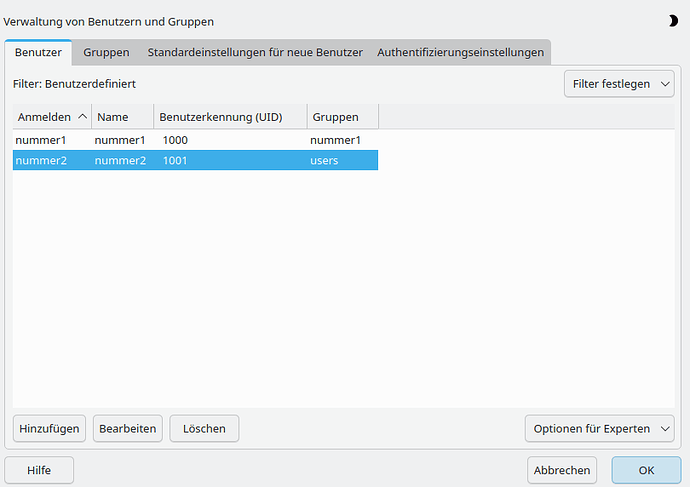Select the Benutzer tab
This screenshot has height=487, width=690.
(x=38, y=52)
